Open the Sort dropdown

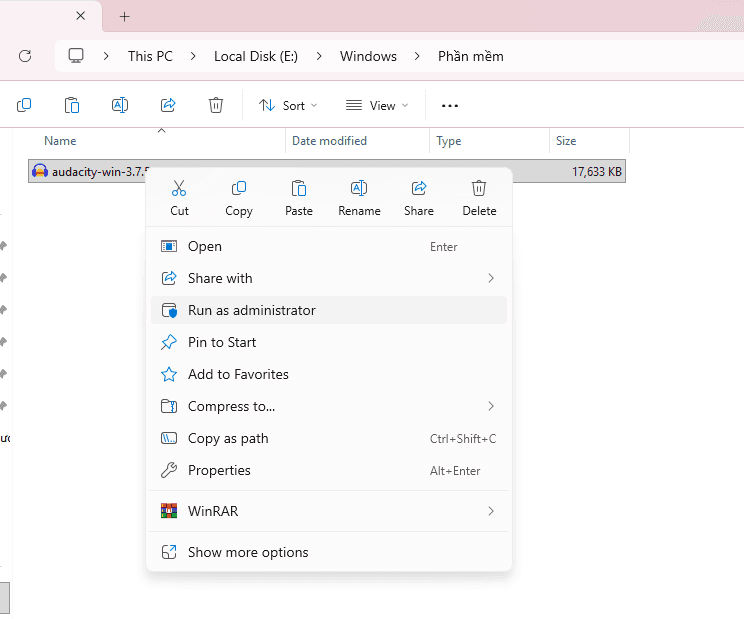point(288,105)
